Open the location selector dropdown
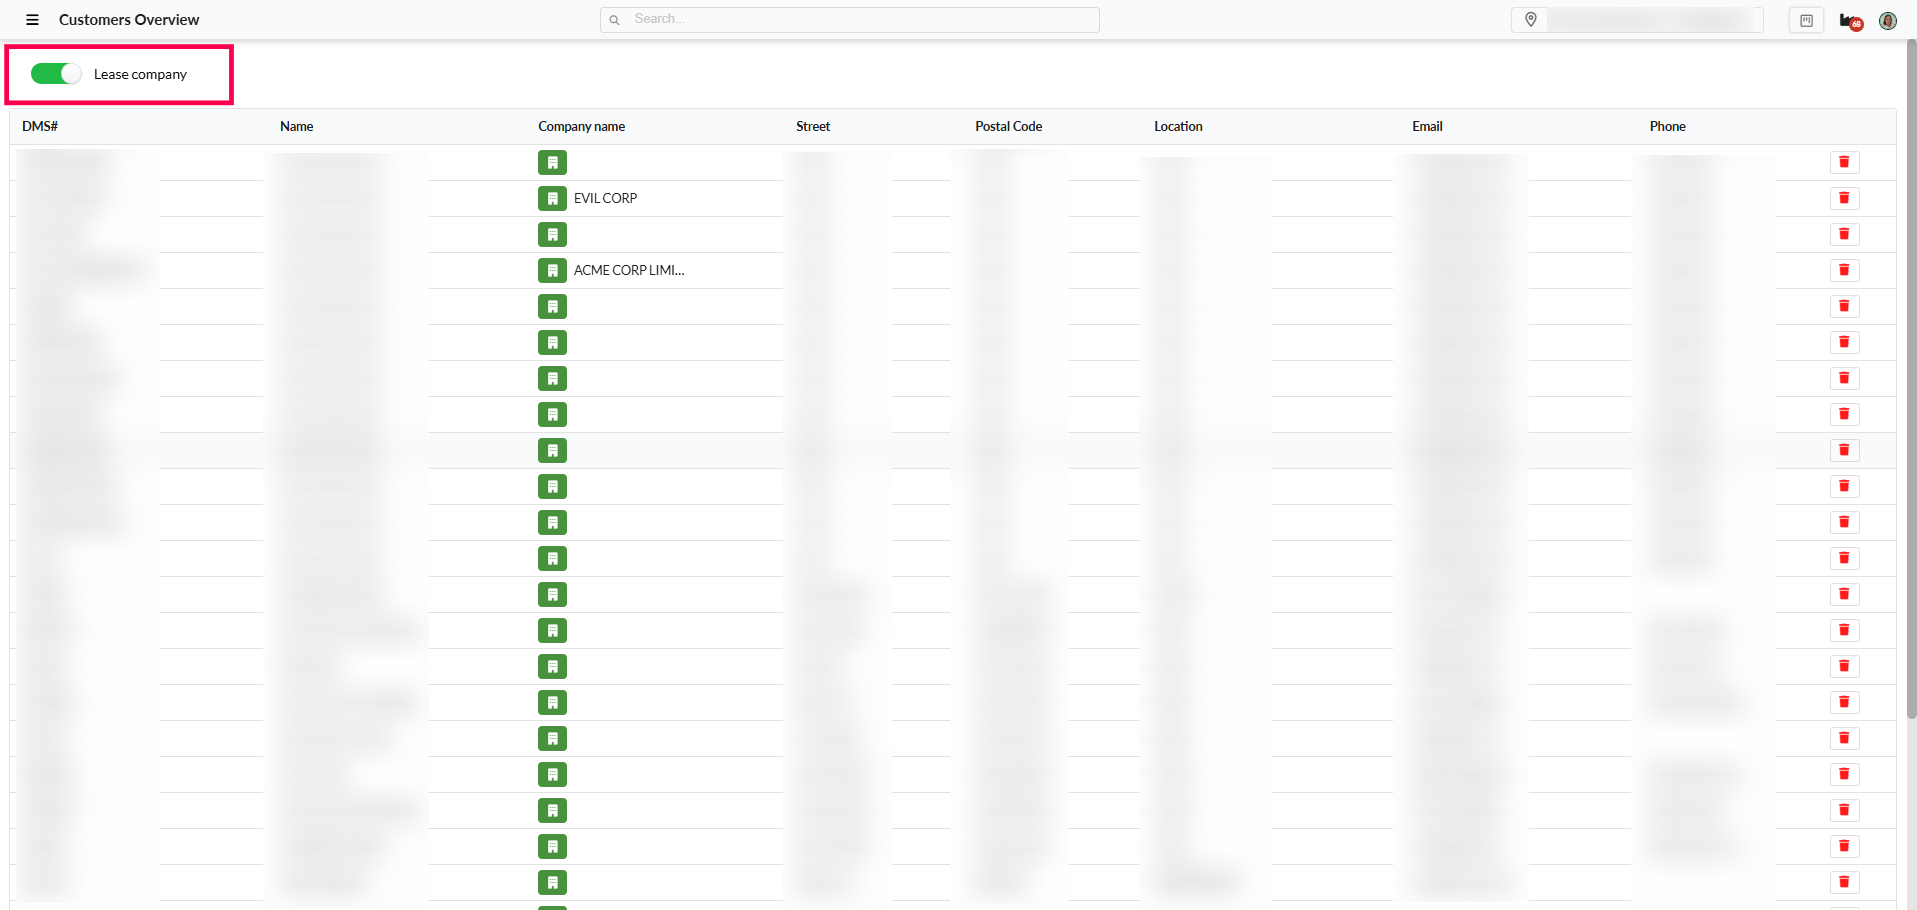1917x910 pixels. 1636,20
